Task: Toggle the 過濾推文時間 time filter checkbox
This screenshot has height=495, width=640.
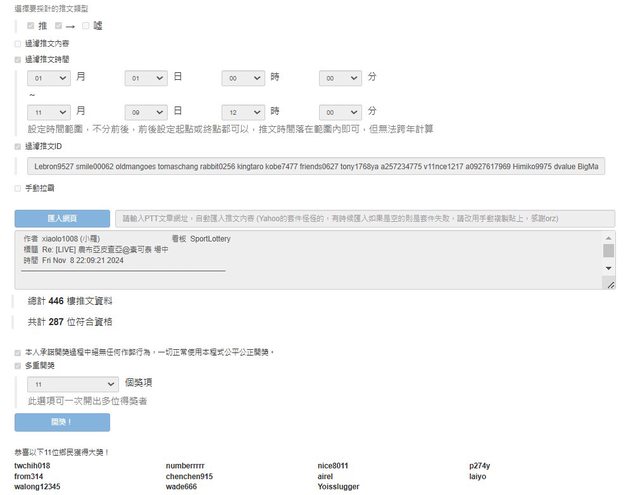Action: (17, 60)
